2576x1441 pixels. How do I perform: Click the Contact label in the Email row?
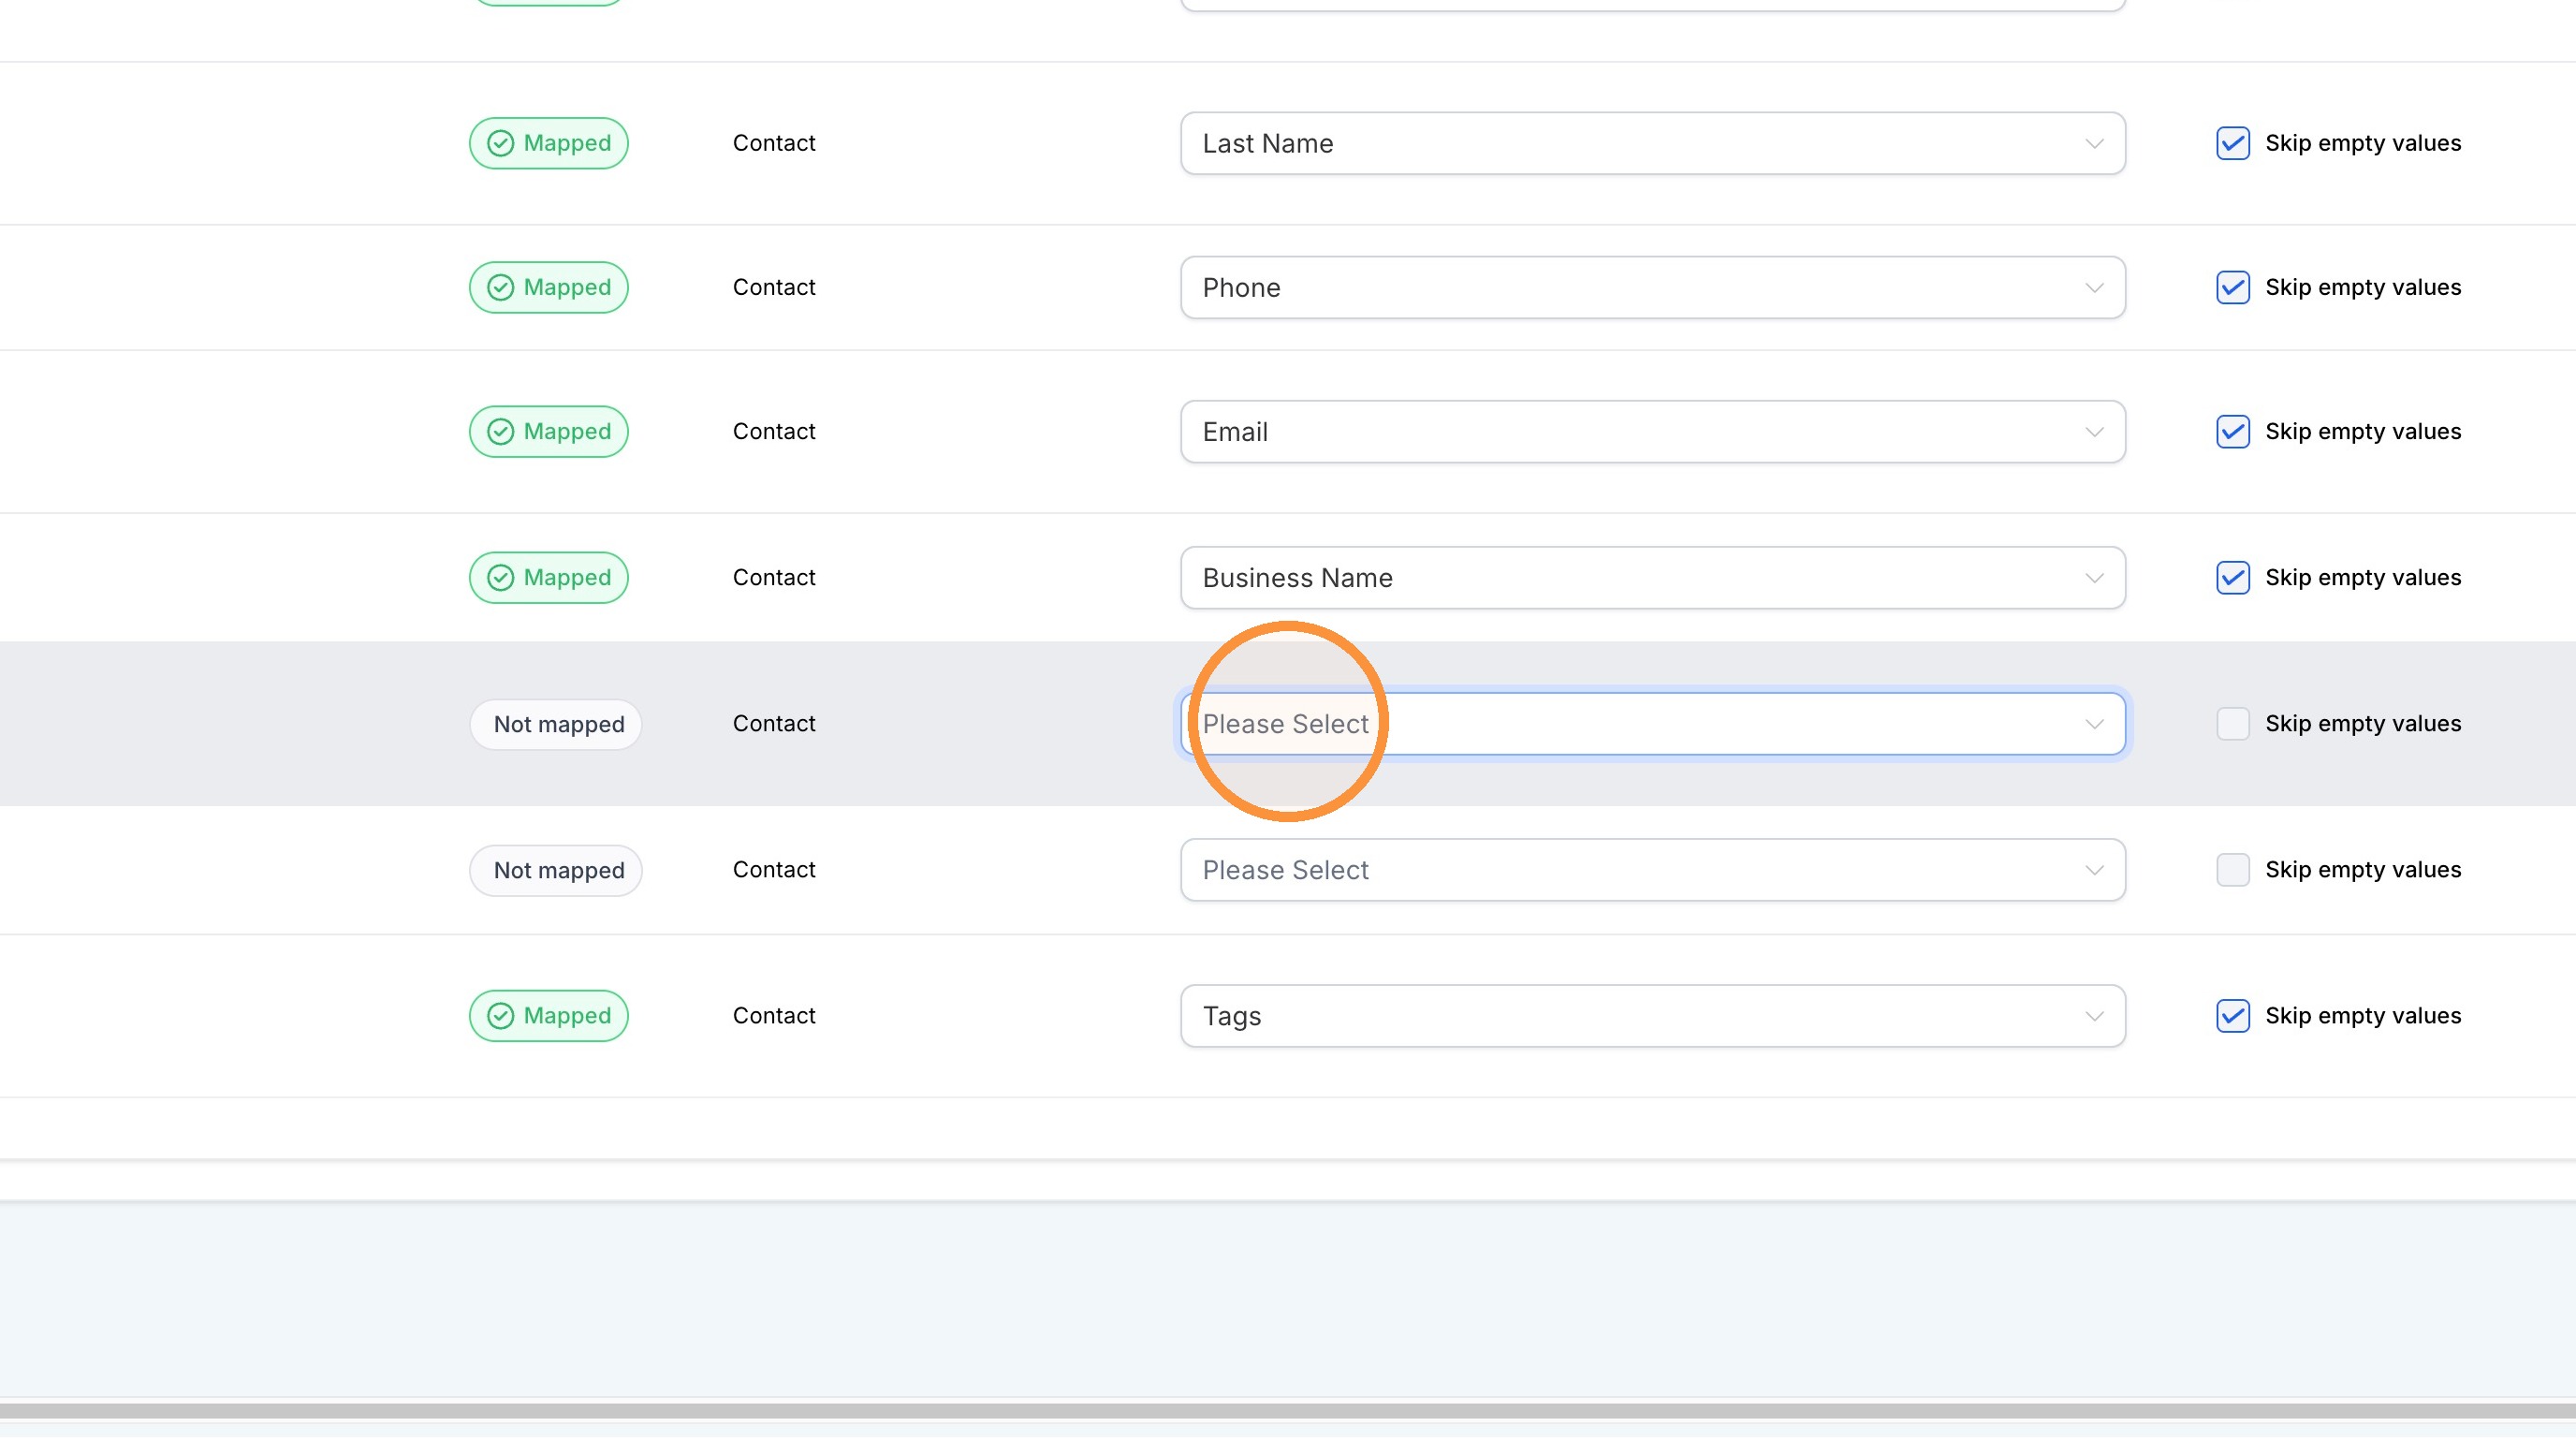click(774, 432)
